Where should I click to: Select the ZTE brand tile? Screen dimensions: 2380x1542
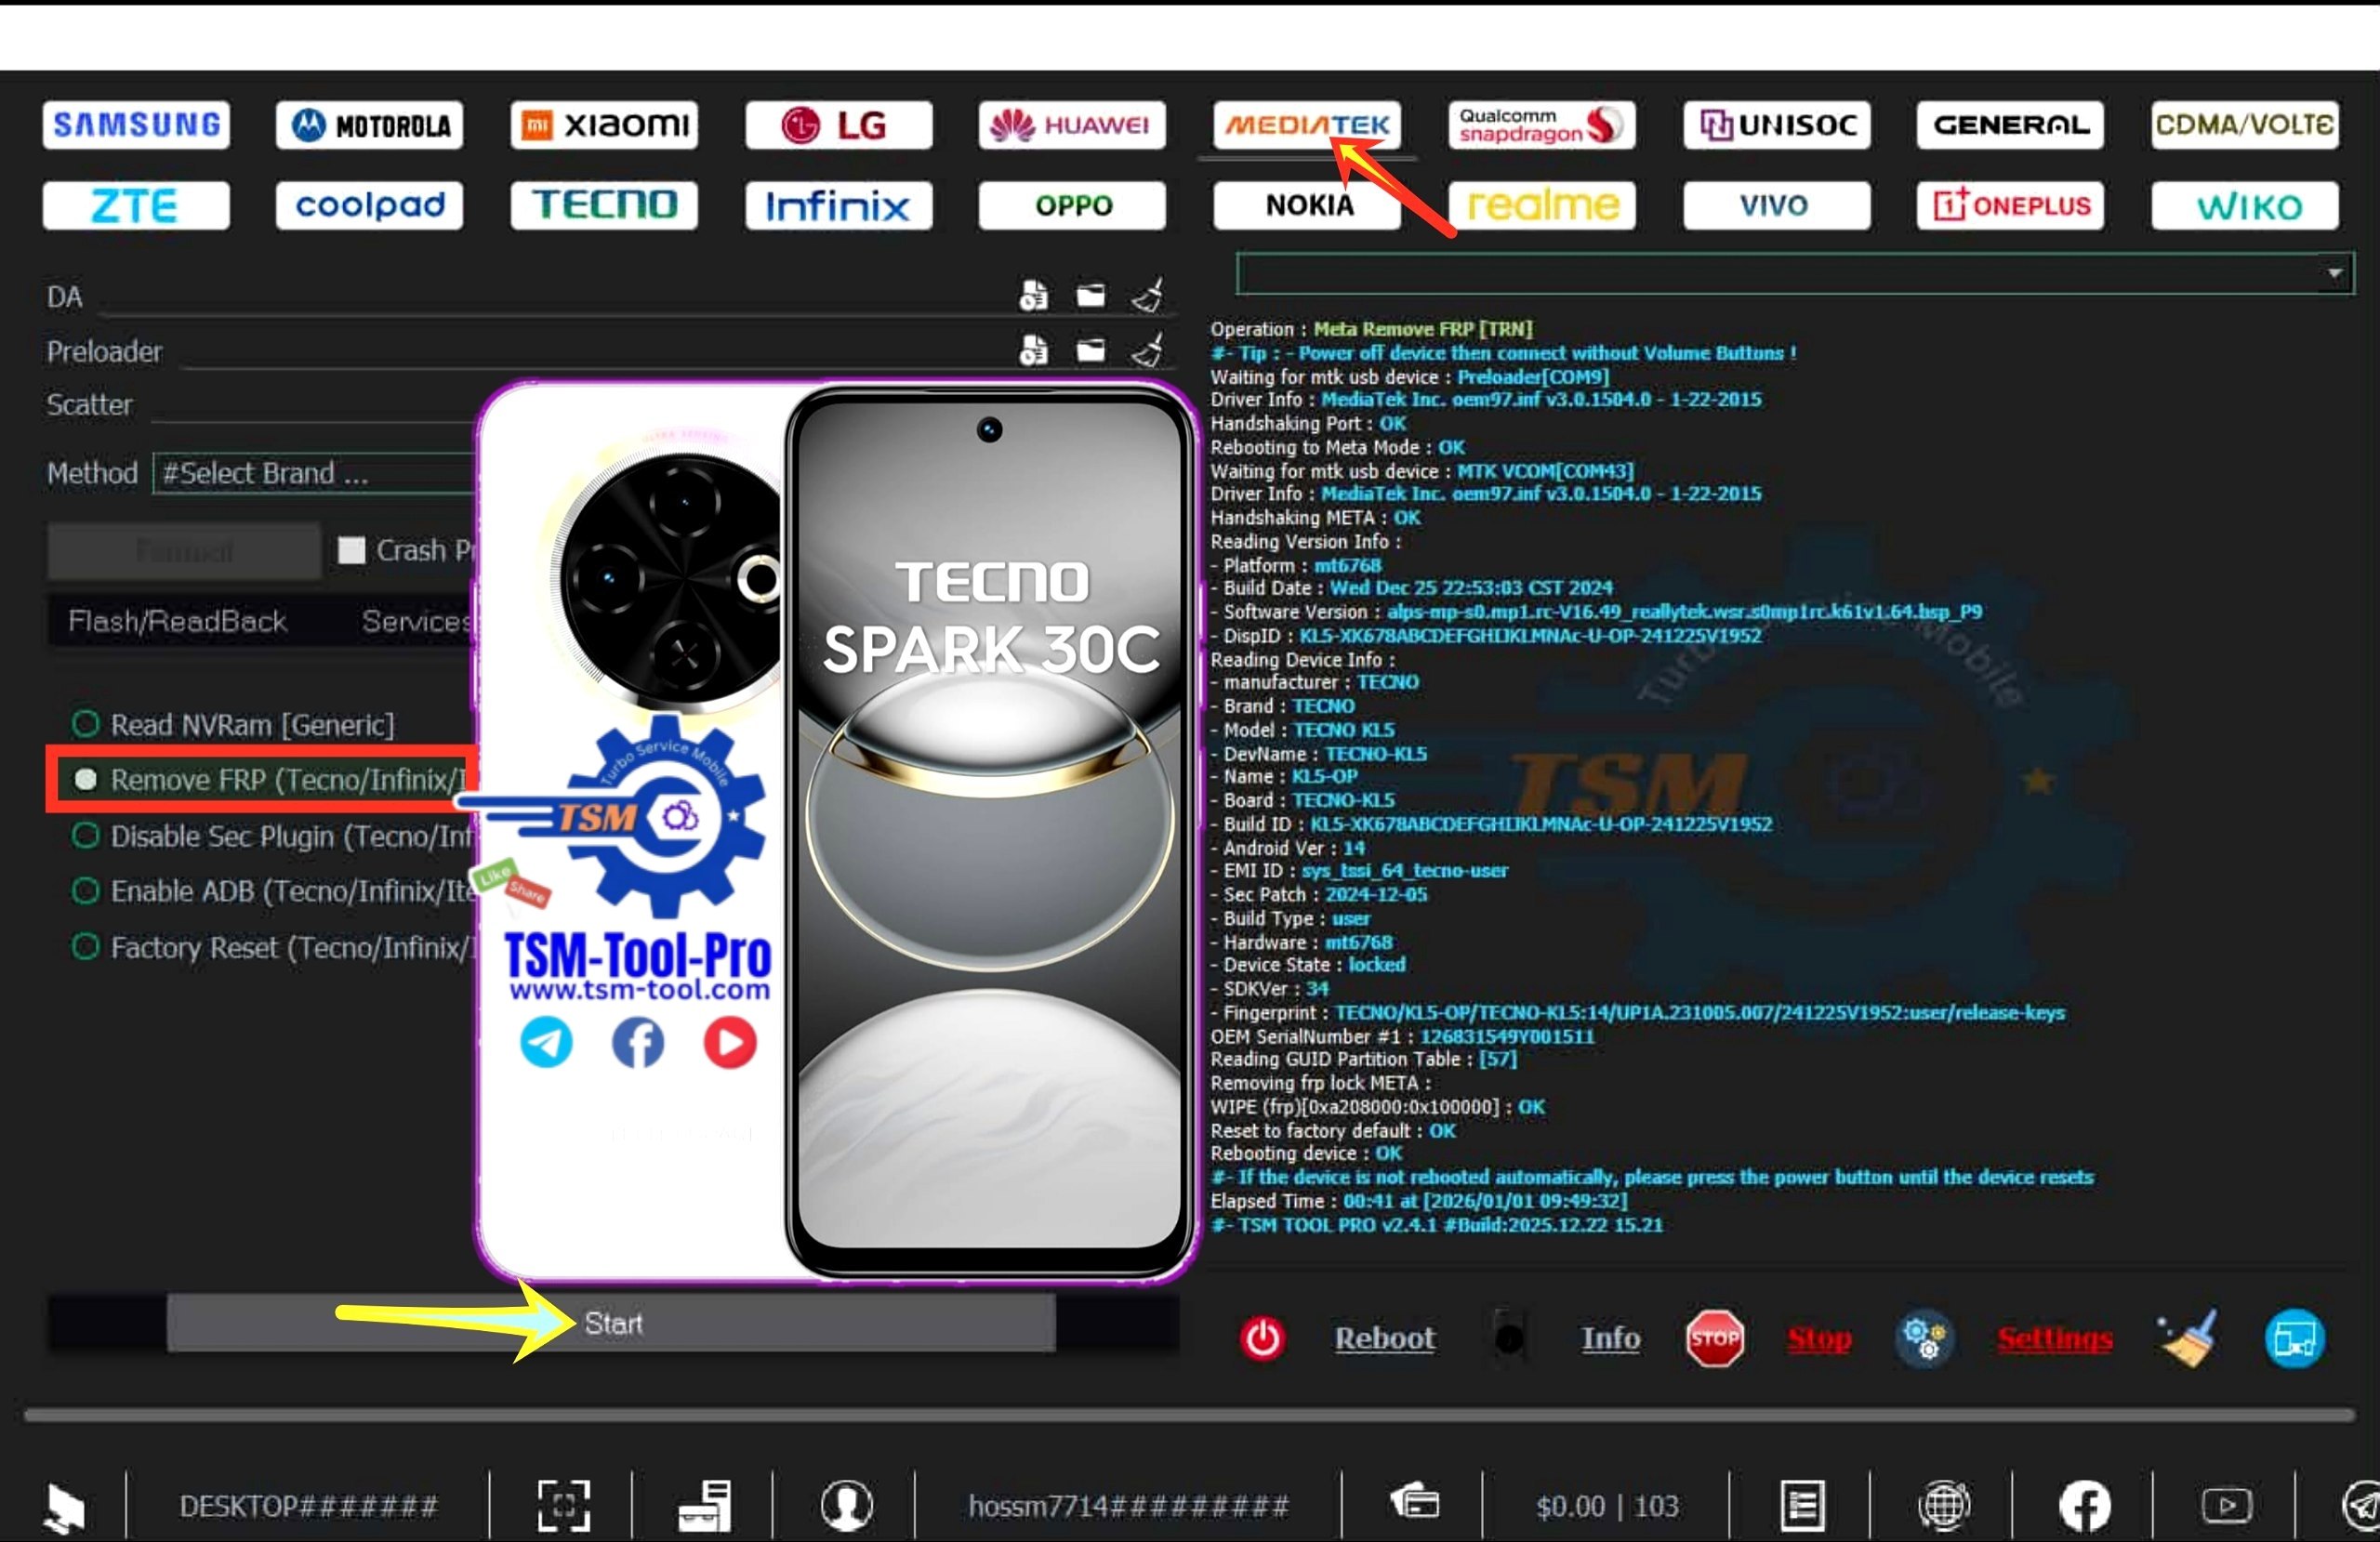tap(136, 205)
